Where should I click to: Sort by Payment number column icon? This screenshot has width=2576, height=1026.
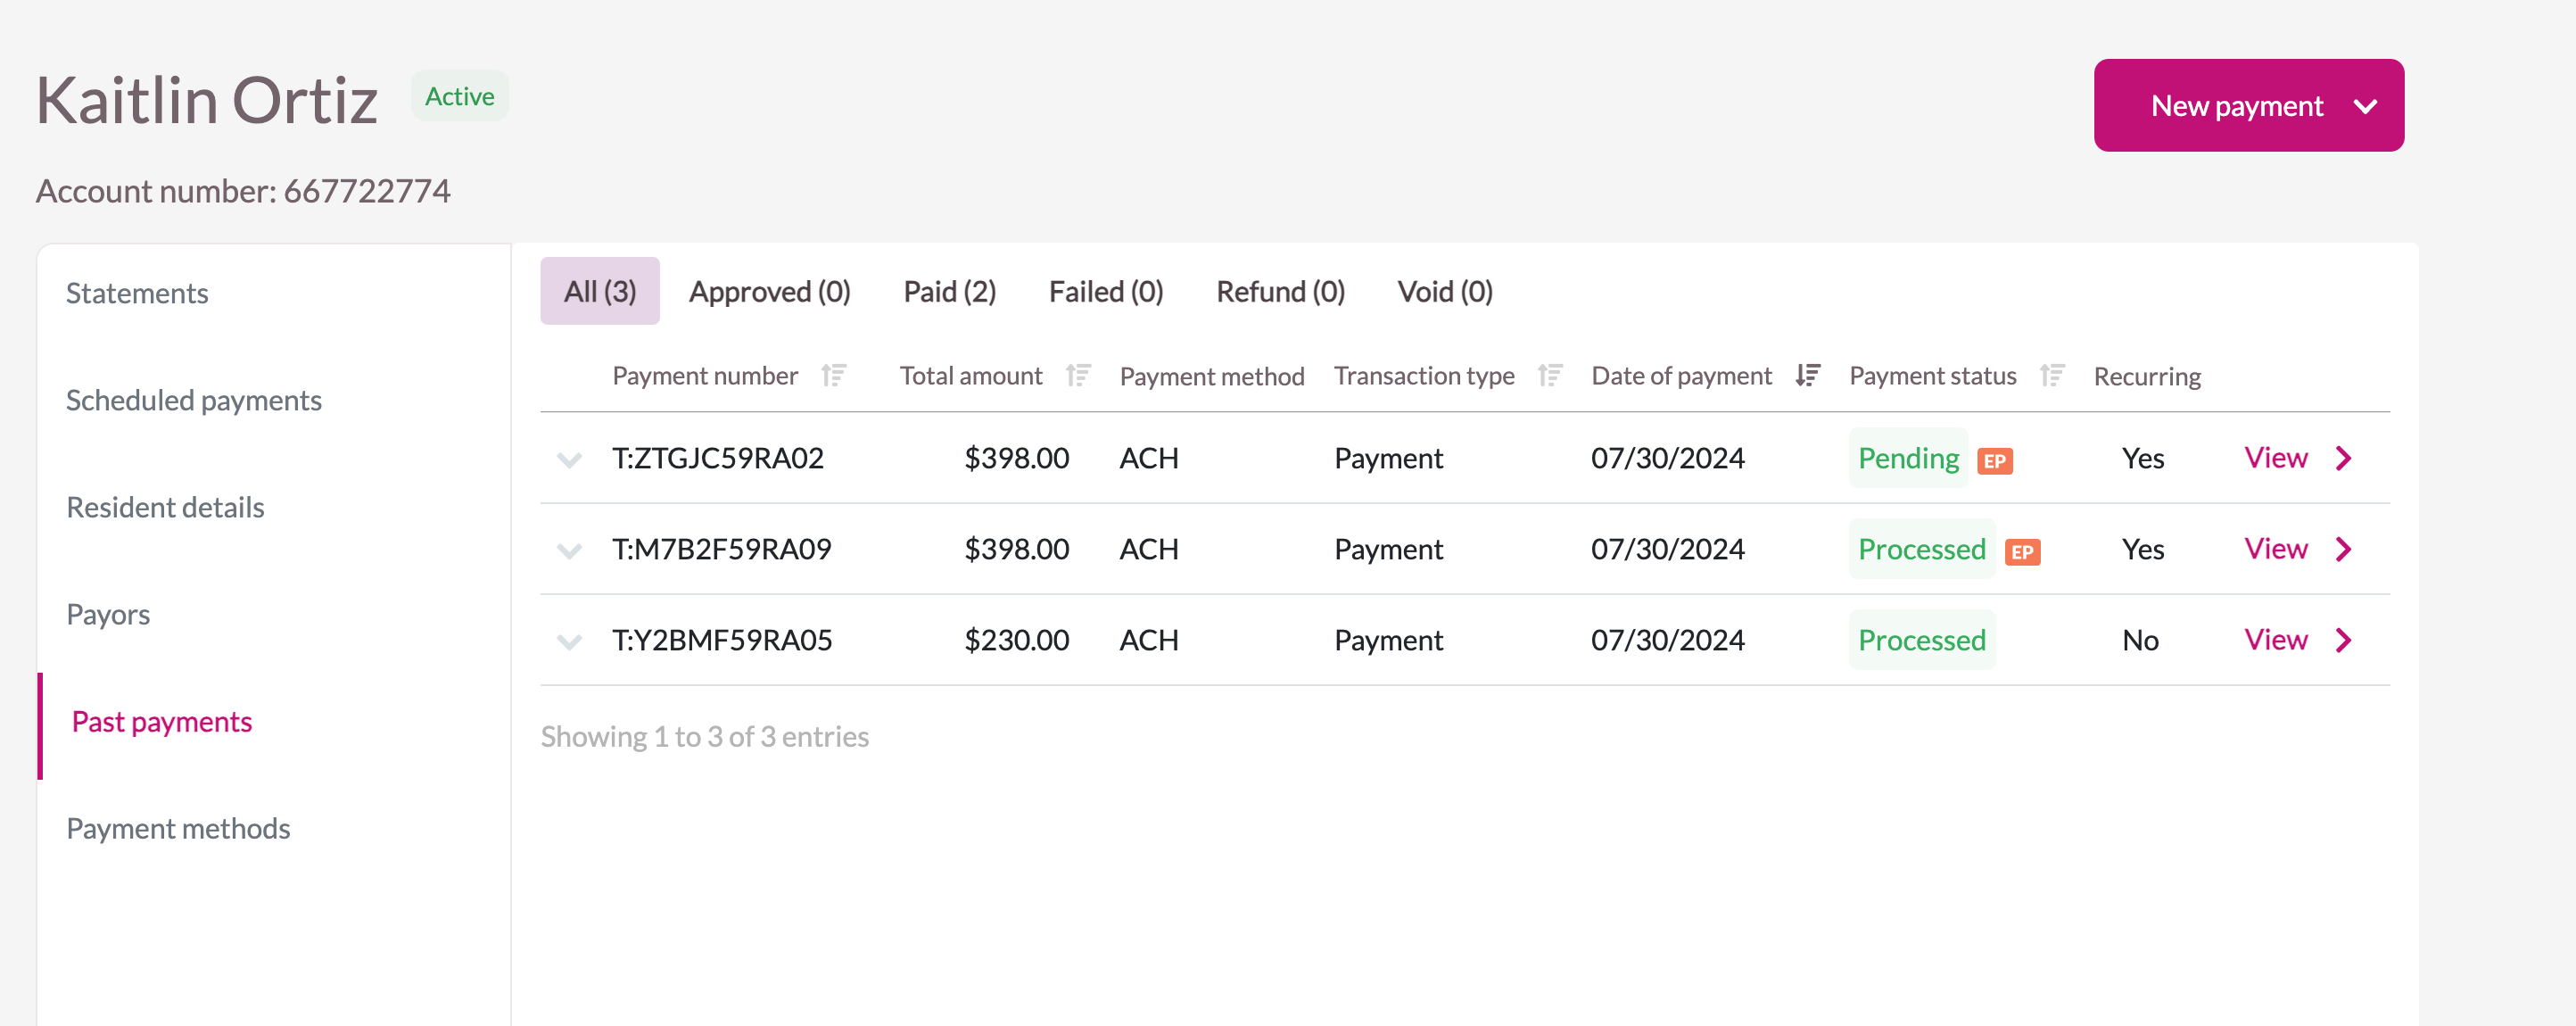(833, 375)
